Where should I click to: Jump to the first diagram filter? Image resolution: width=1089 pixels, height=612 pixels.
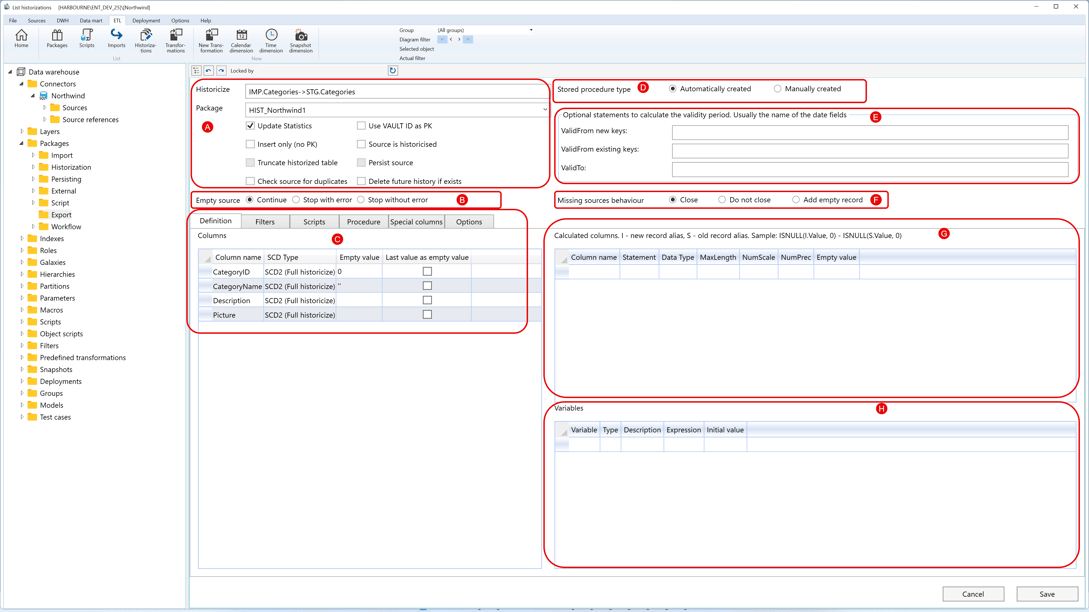[442, 40]
